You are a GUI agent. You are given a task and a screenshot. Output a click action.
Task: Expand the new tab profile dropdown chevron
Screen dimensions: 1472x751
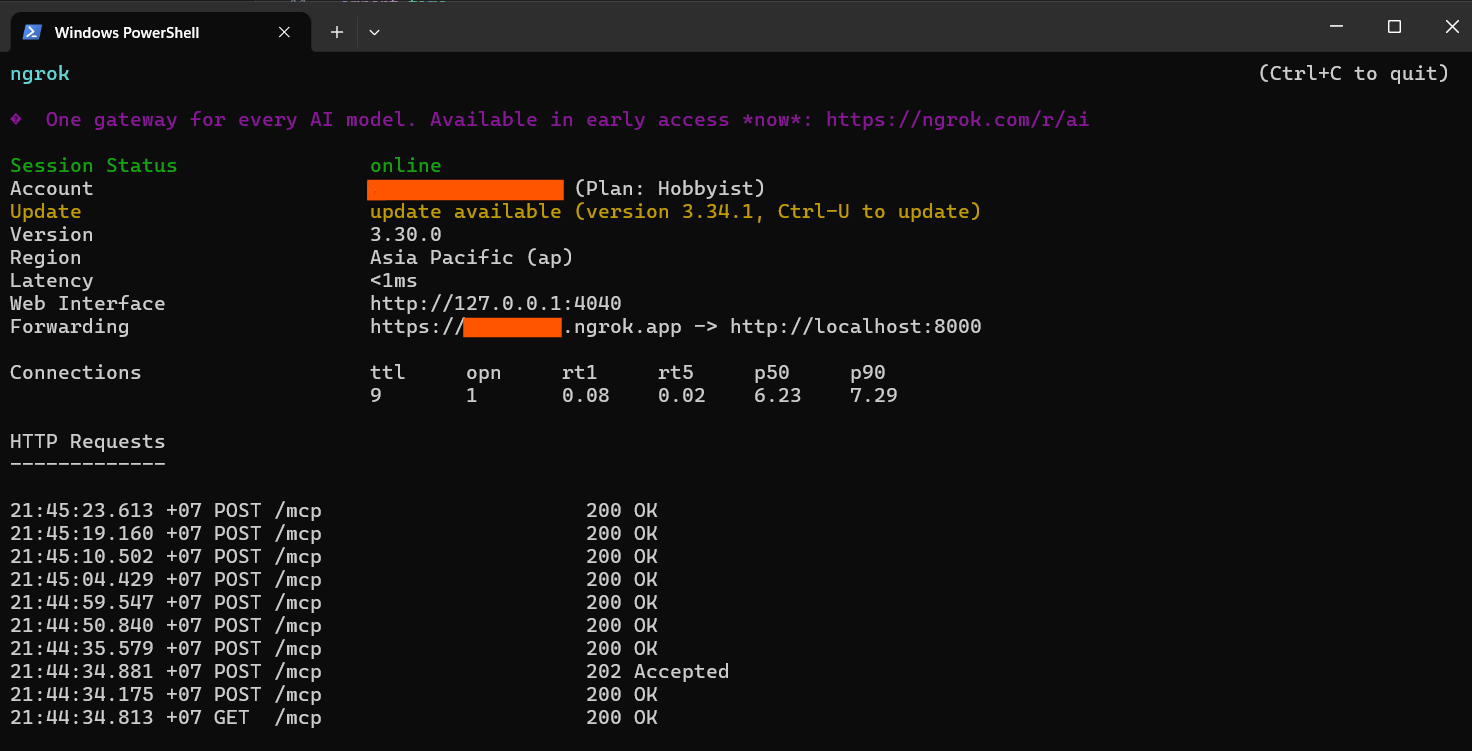point(374,32)
